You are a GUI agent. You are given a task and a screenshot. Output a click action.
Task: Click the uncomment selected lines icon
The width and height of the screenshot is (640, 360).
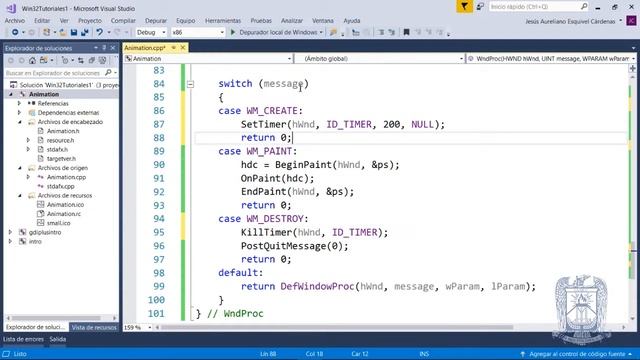(391, 32)
